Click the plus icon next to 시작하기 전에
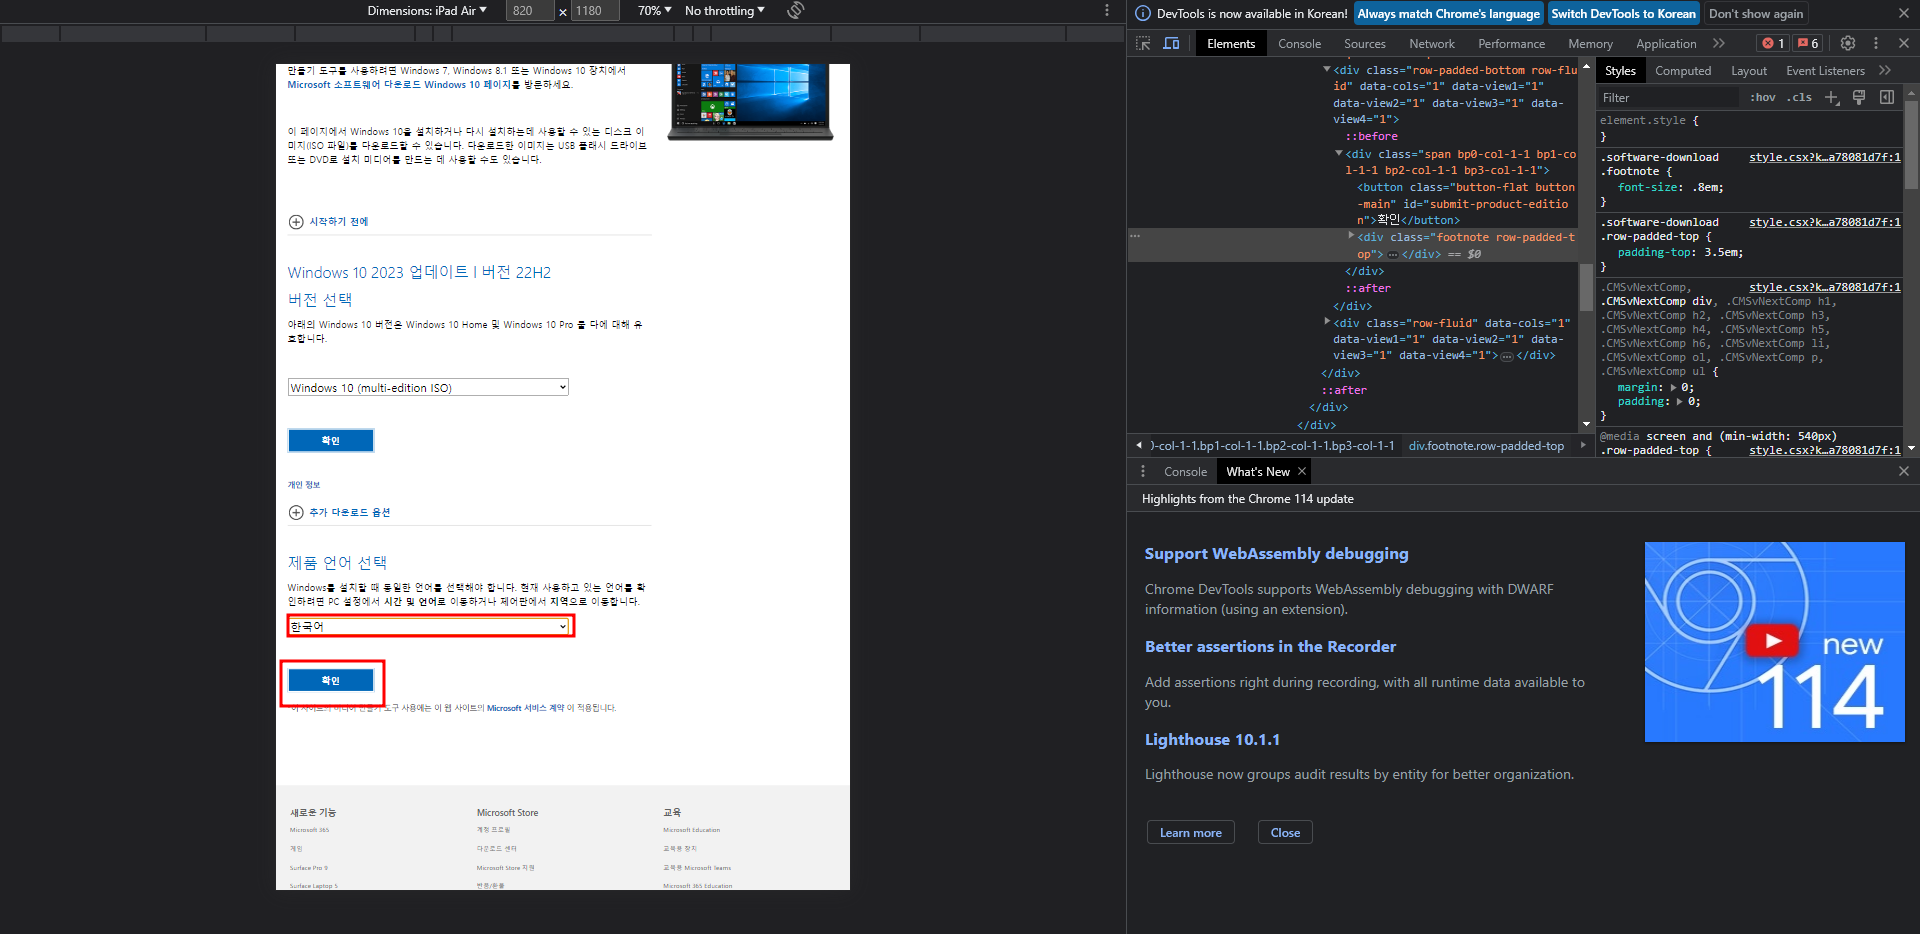Screen dimensions: 1920x934 296,222
